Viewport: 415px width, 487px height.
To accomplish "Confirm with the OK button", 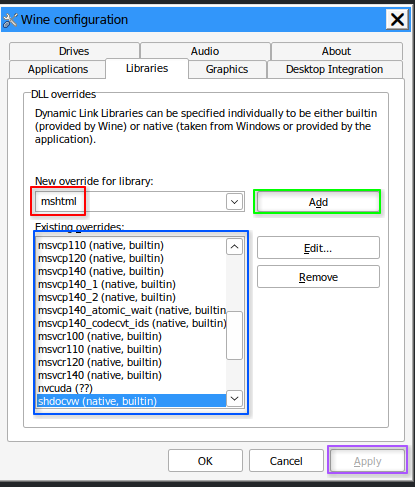I will [205, 461].
